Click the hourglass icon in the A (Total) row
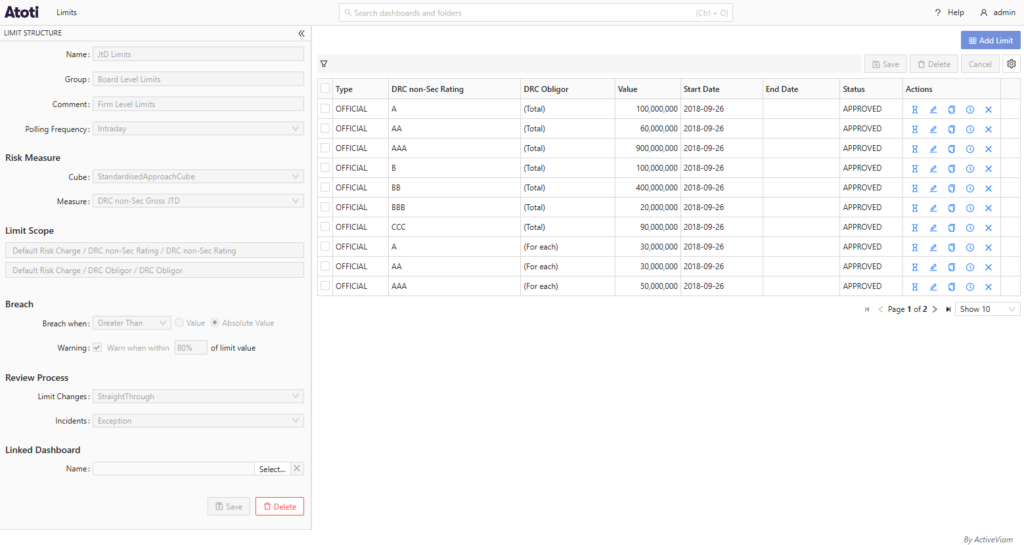Viewport: 1024px width, 545px height. (x=915, y=110)
